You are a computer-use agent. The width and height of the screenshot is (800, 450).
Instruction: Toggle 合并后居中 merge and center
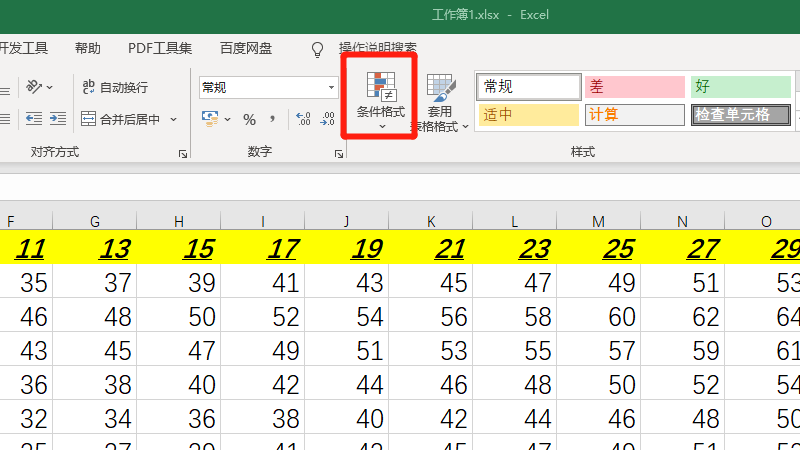(121, 120)
